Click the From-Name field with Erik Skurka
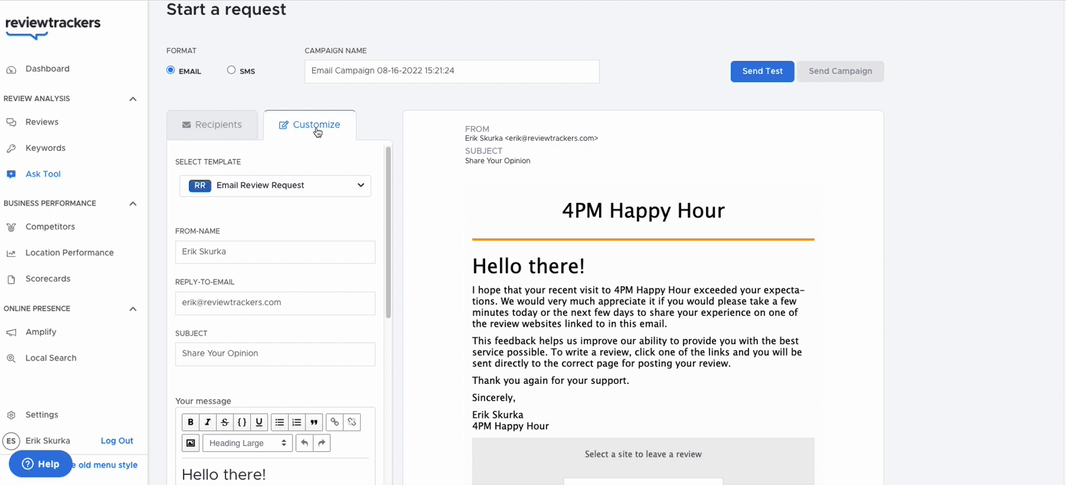 click(275, 252)
